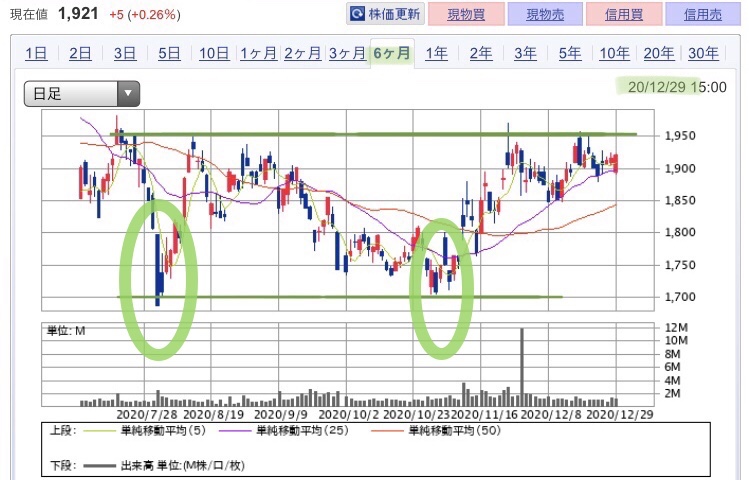Click the 2020/10/23 date label

coord(417,414)
